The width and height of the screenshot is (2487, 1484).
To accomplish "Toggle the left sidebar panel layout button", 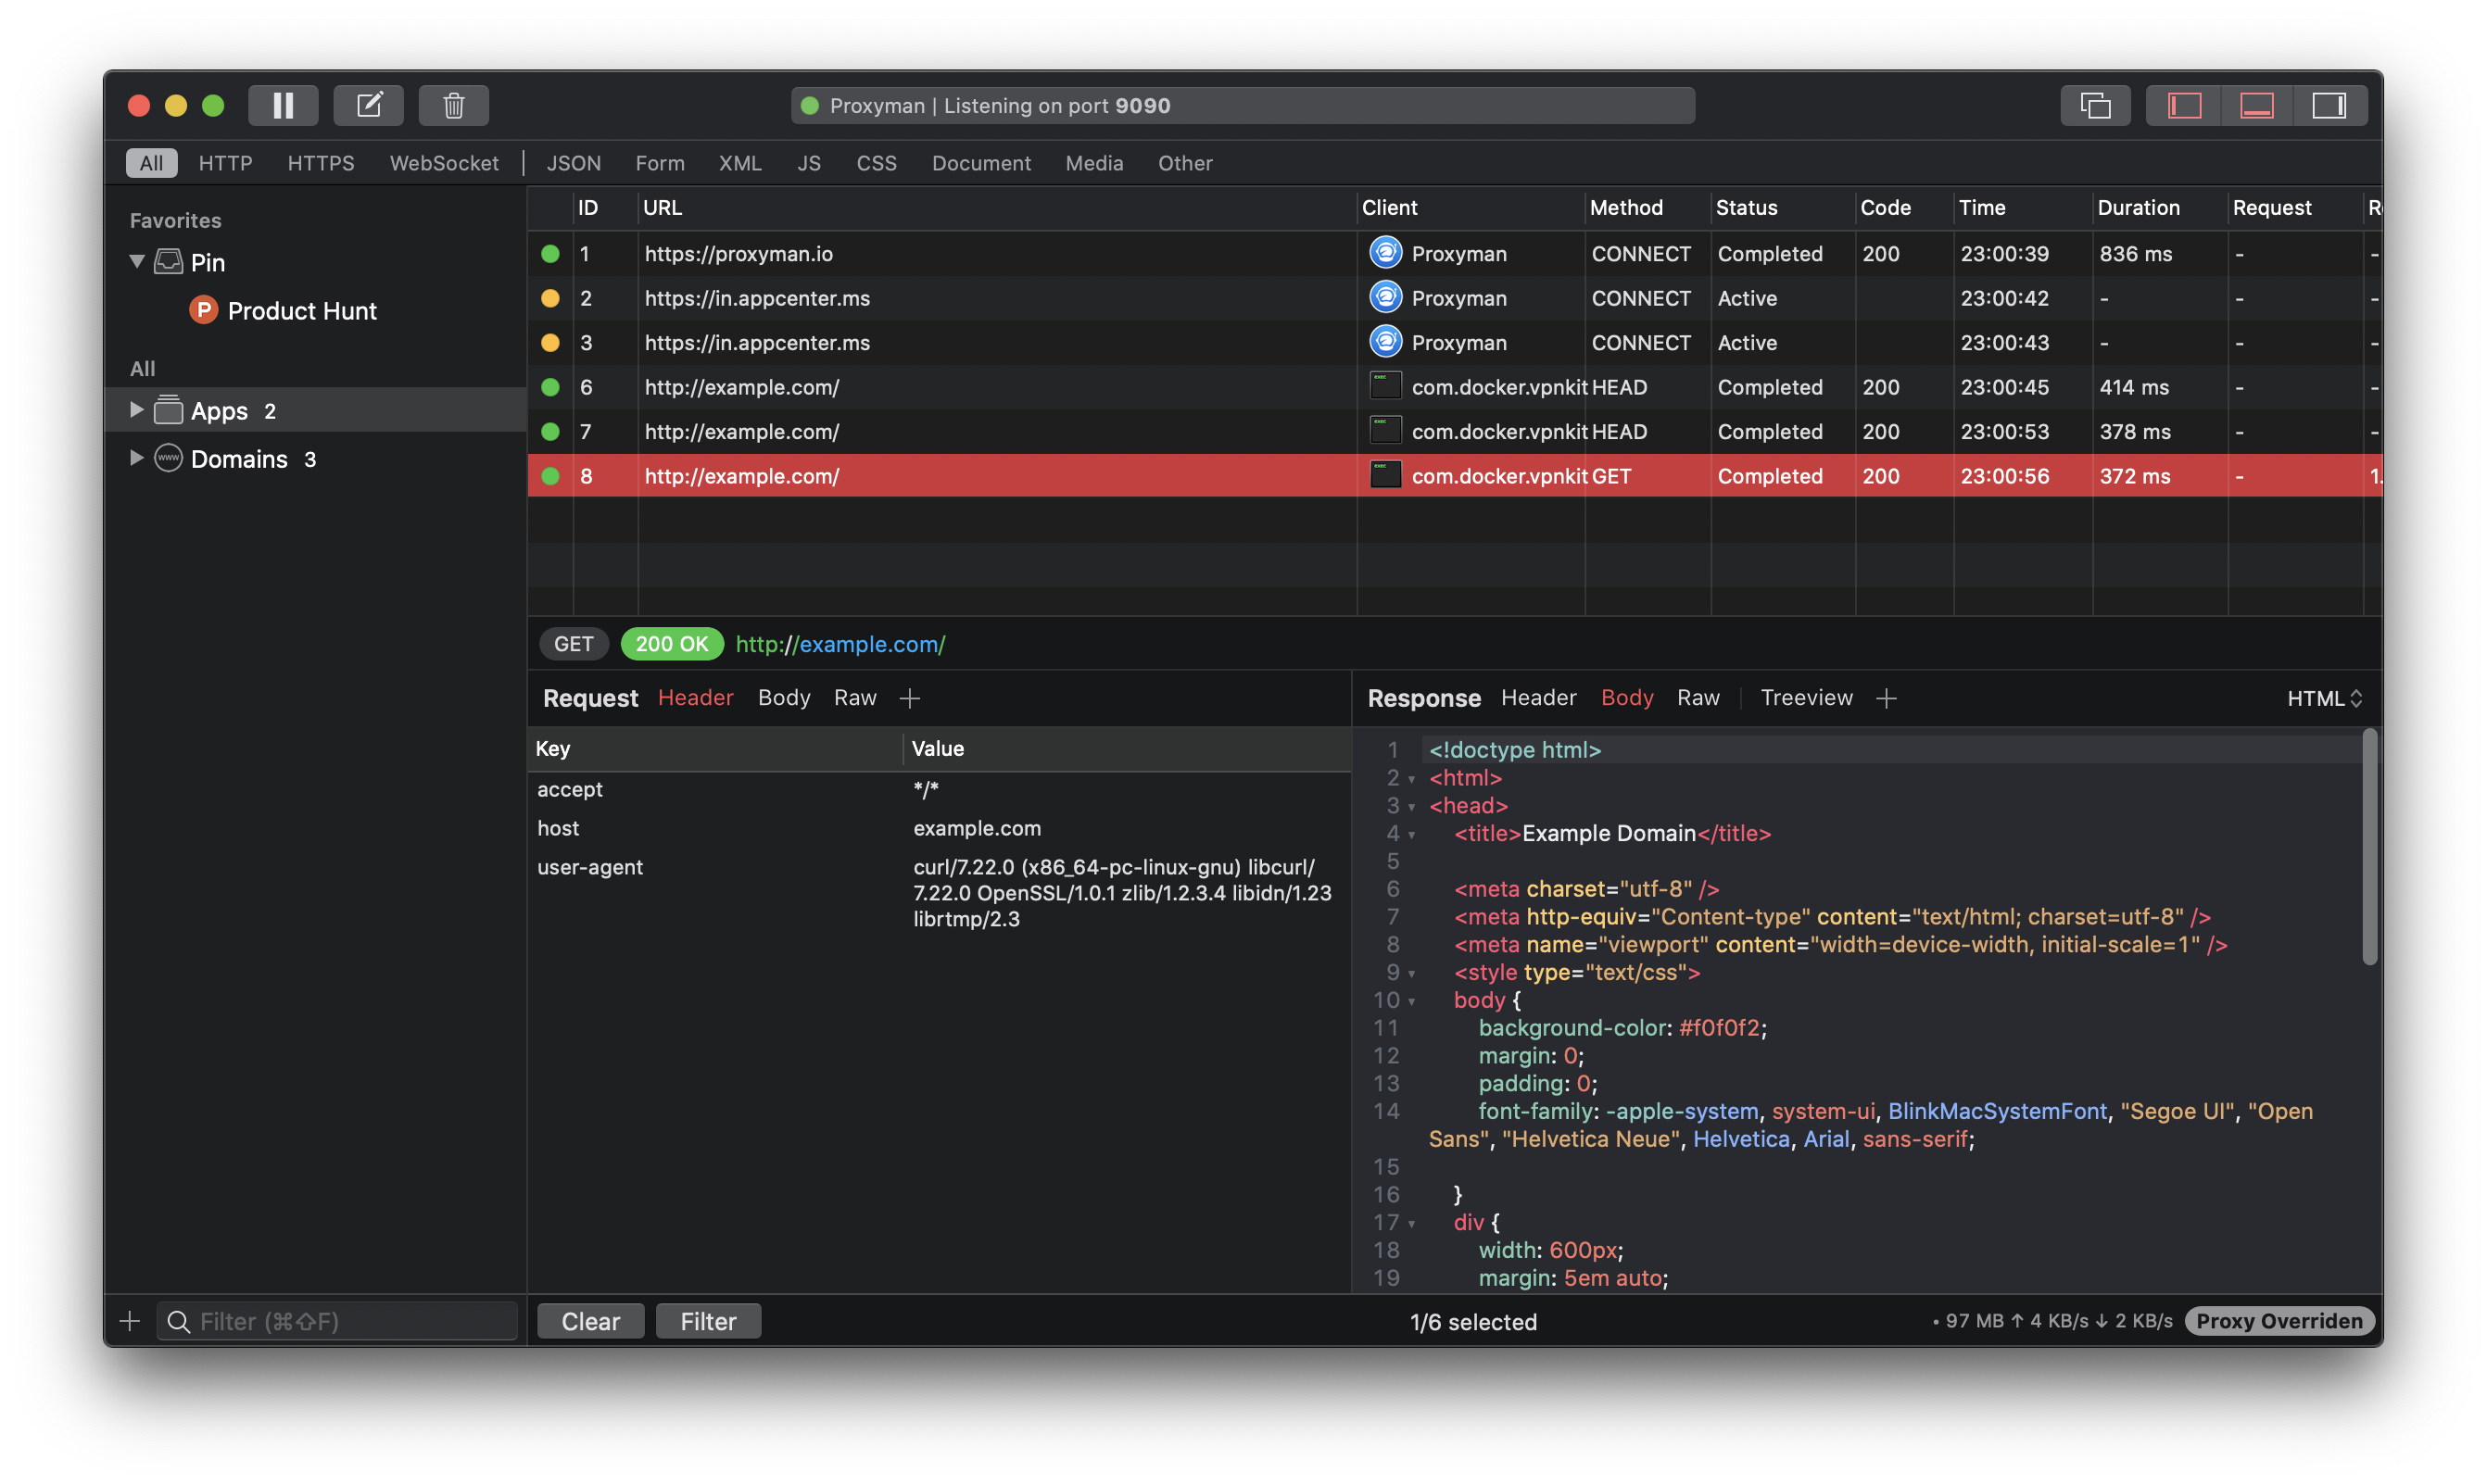I will (x=2184, y=105).
